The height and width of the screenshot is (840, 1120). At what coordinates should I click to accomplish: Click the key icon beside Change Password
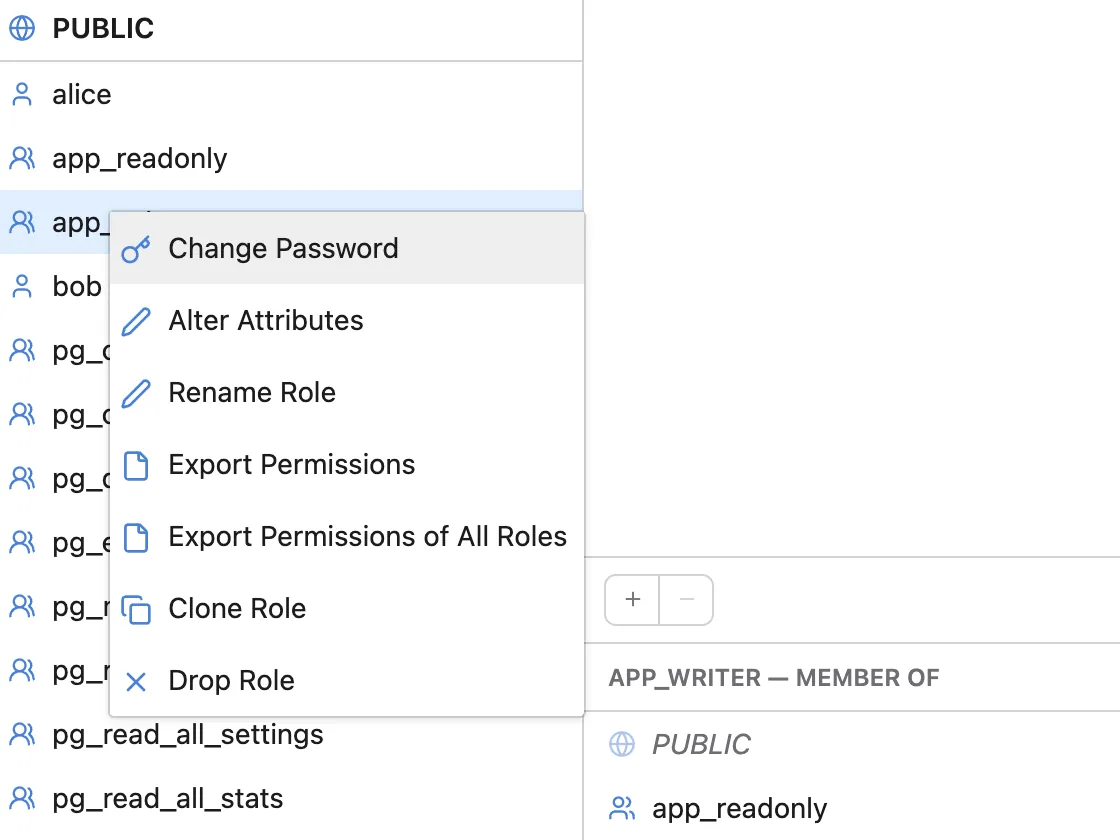click(136, 249)
